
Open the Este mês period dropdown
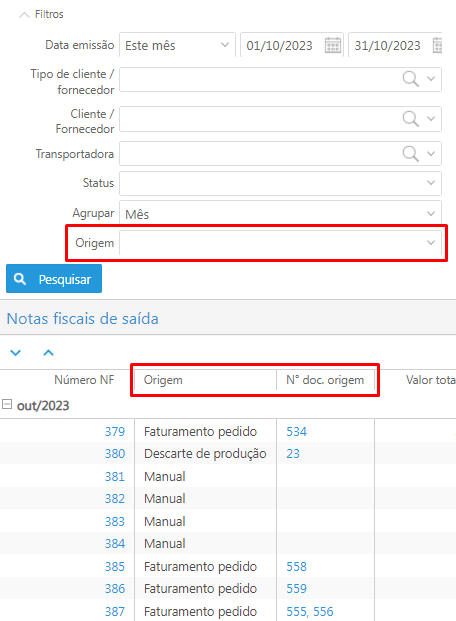(177, 45)
